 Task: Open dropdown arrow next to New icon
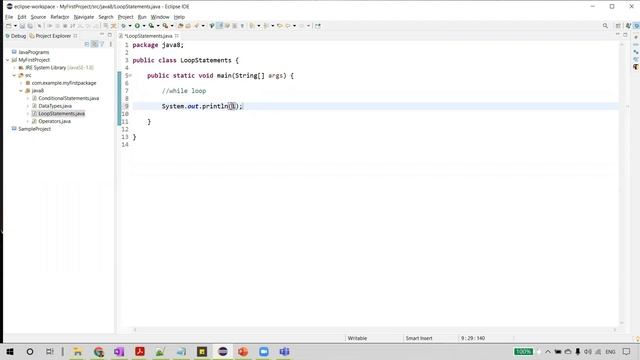tap(15, 26)
